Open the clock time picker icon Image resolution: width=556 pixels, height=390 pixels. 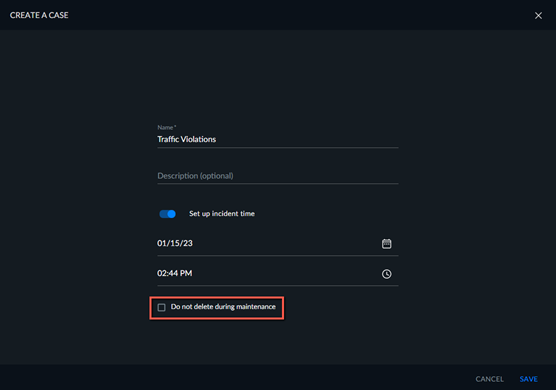point(387,274)
